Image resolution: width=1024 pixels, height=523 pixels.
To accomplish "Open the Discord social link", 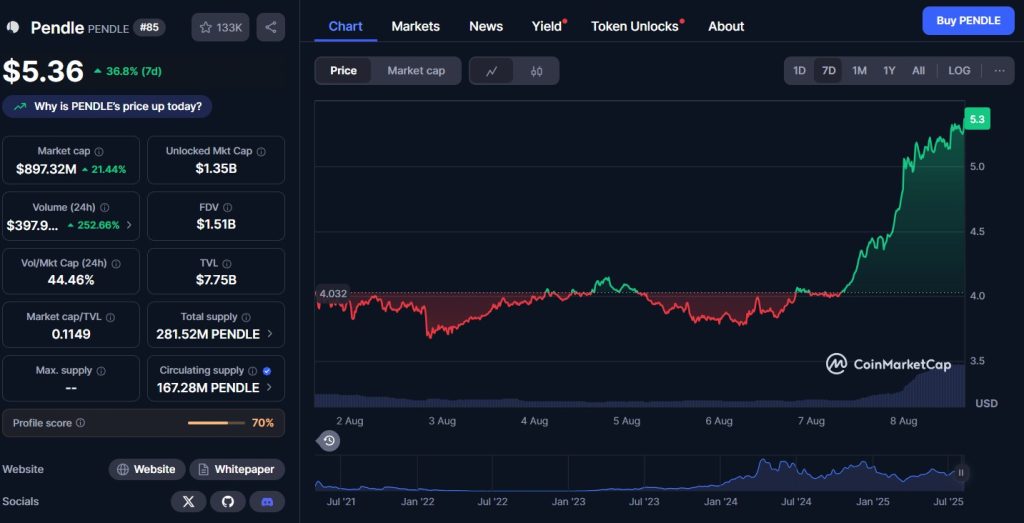I will (x=267, y=501).
